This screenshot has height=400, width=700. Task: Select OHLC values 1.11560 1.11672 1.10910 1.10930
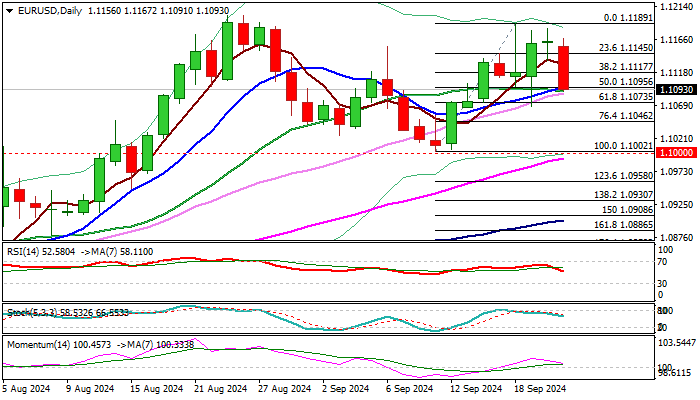[158, 11]
